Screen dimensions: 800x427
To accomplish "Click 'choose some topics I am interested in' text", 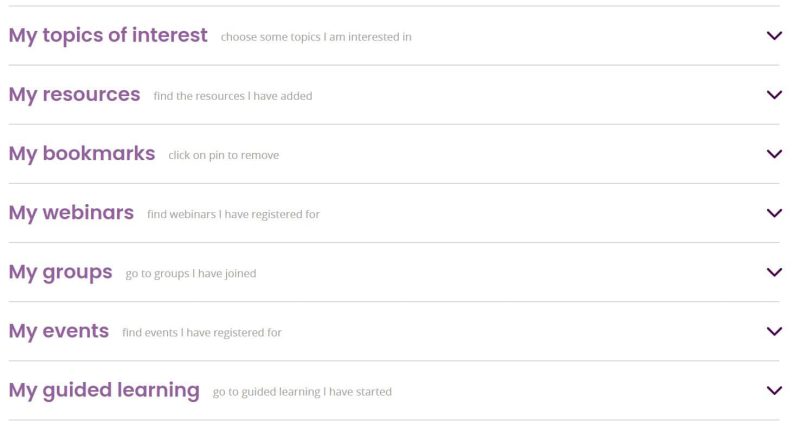I will pos(316,37).
